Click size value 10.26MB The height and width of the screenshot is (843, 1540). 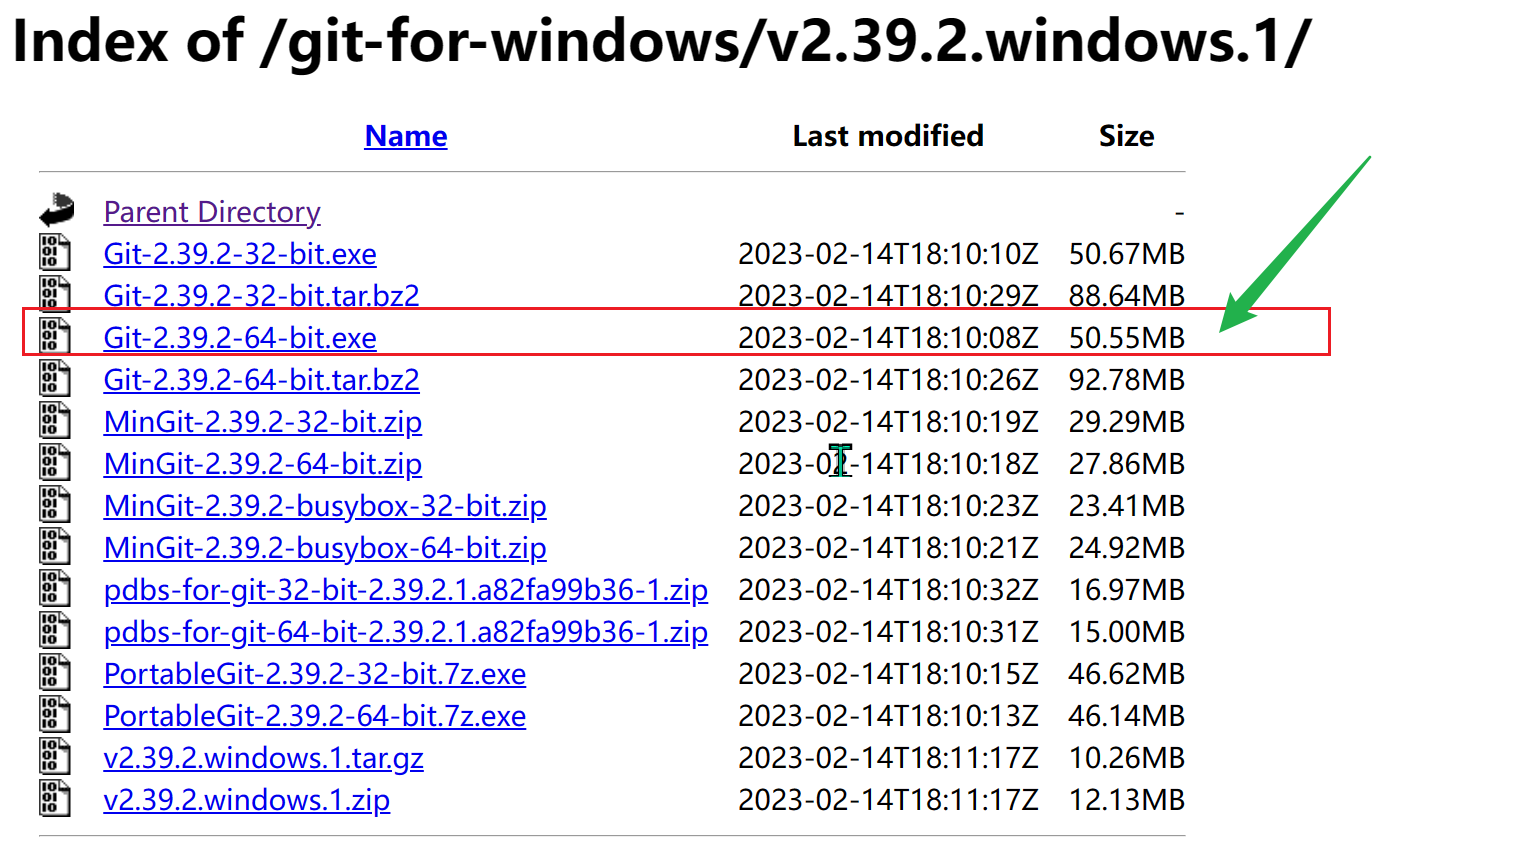(1127, 758)
